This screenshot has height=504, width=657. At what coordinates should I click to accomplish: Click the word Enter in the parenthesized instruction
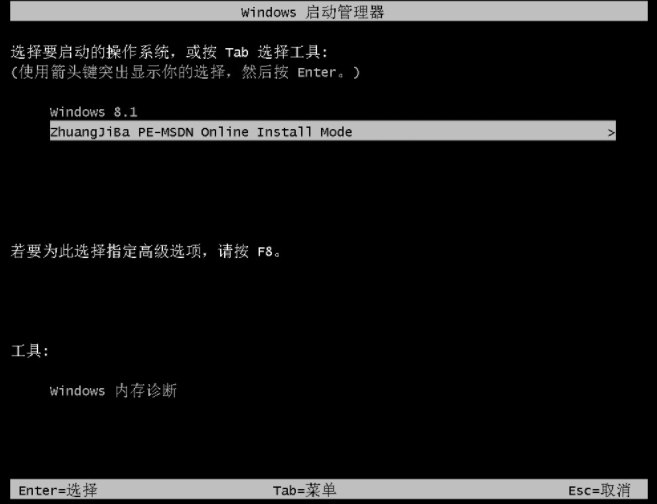[317, 72]
